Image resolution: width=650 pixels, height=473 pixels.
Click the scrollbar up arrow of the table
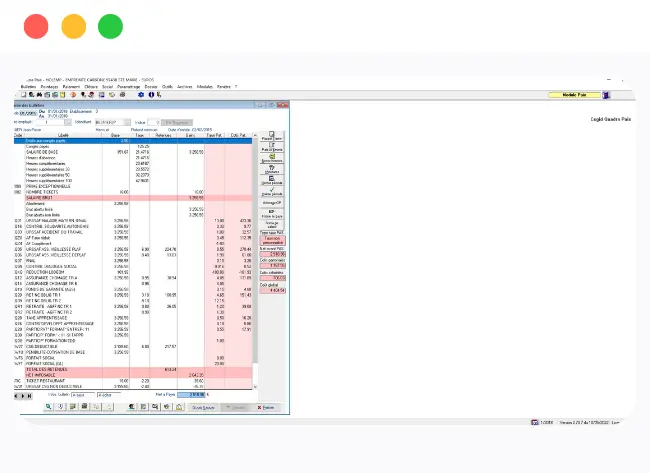[x=255, y=135]
